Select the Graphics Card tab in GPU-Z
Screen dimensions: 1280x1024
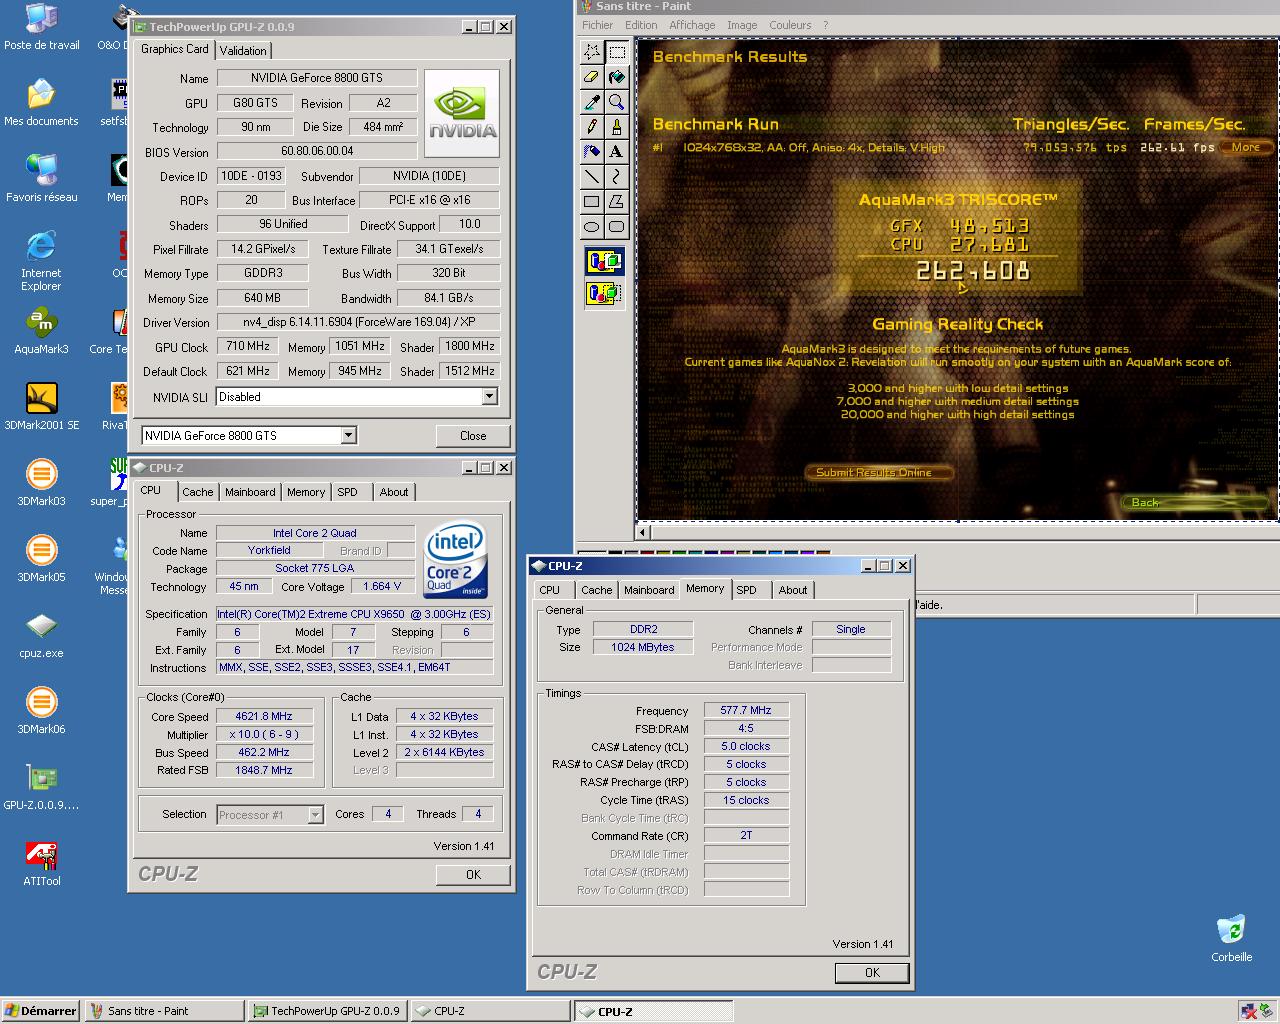pyautogui.click(x=175, y=49)
